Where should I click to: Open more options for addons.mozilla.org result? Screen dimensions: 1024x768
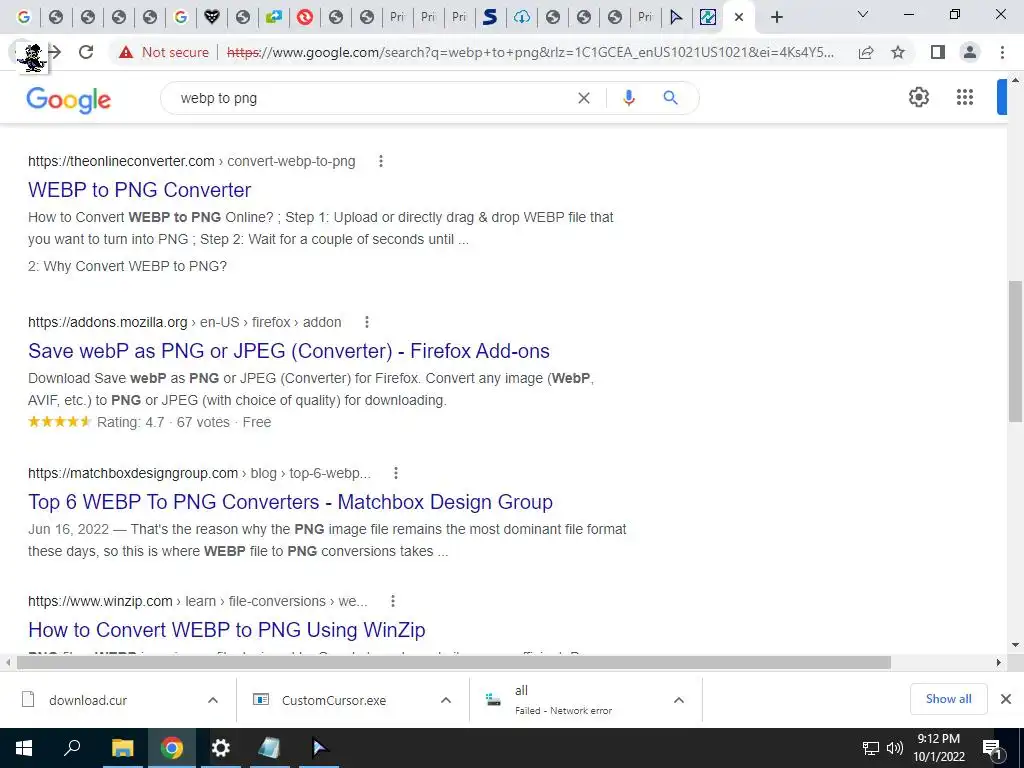tap(366, 322)
